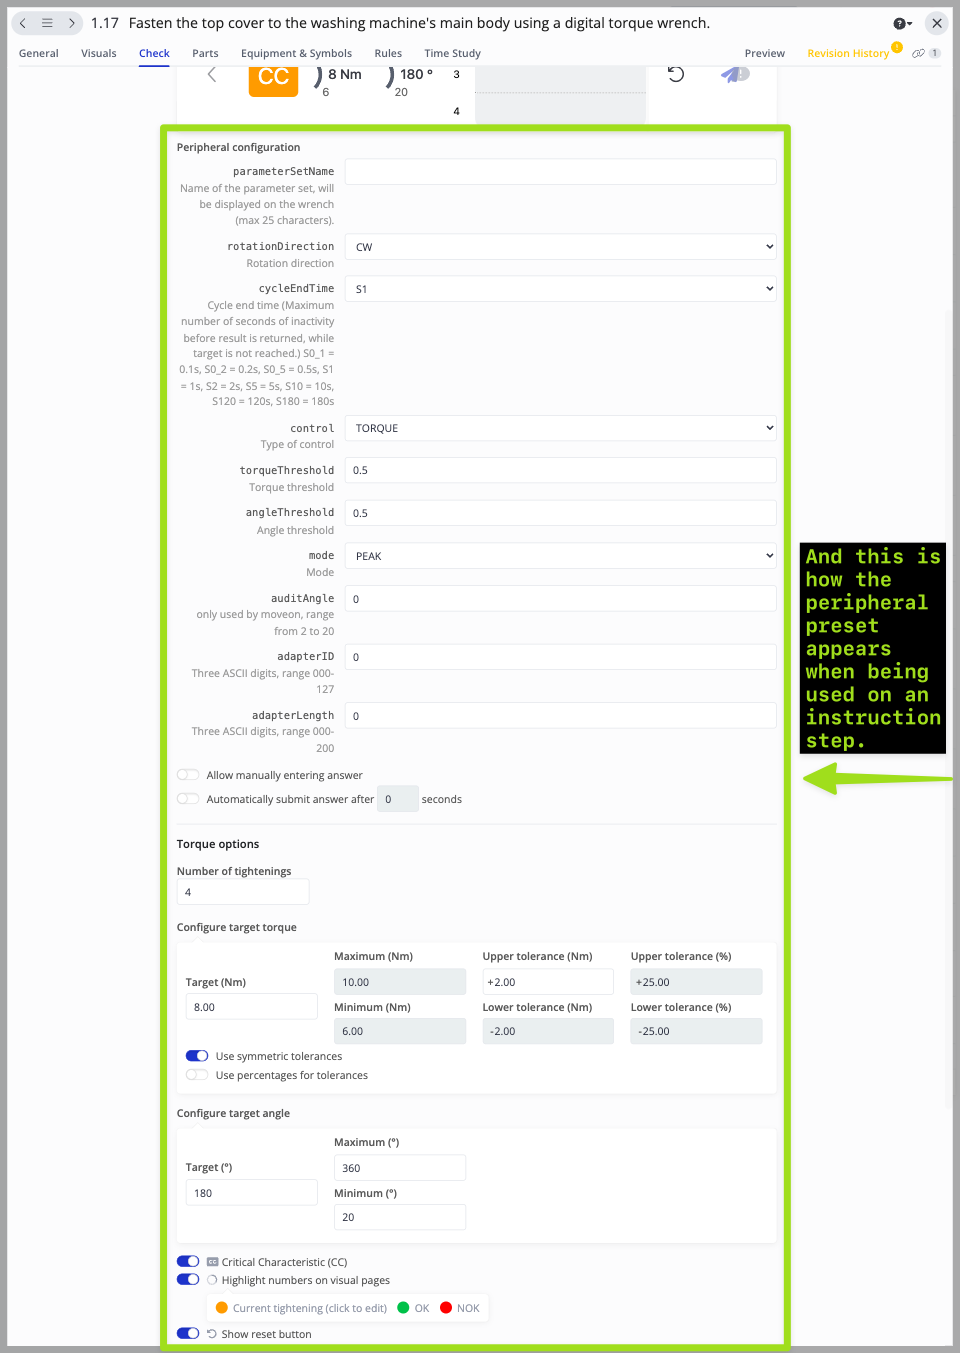Image resolution: width=960 pixels, height=1353 pixels.
Task: Click the parameterSetName input field
Action: pyautogui.click(x=560, y=172)
